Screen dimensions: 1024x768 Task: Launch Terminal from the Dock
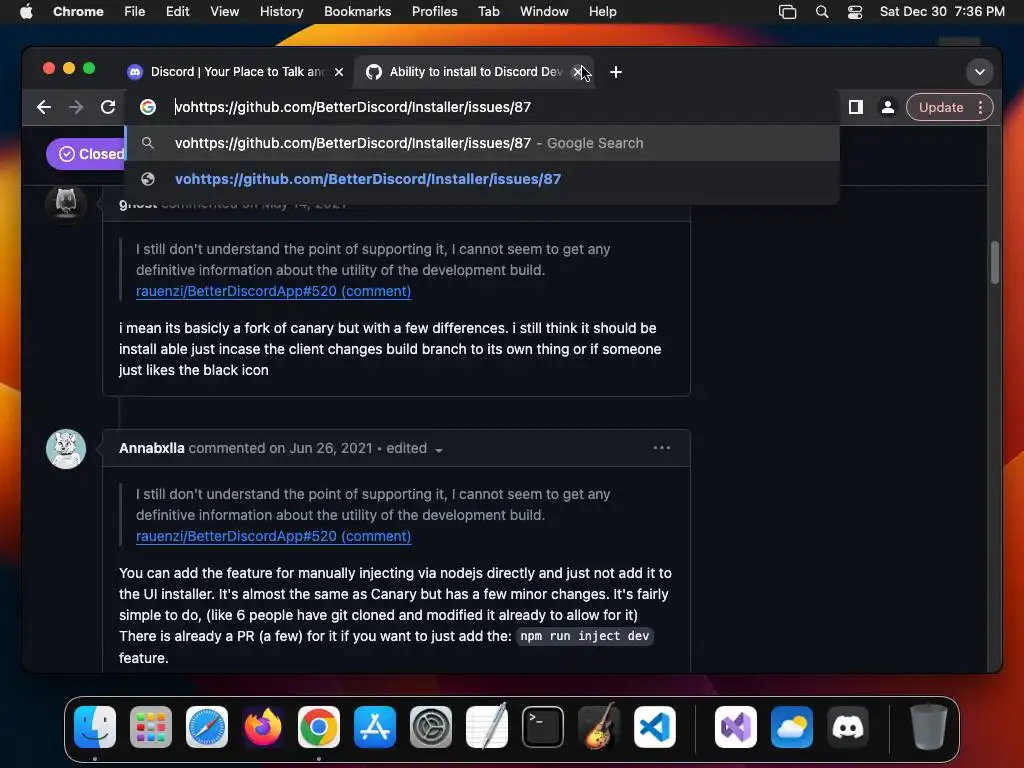543,727
